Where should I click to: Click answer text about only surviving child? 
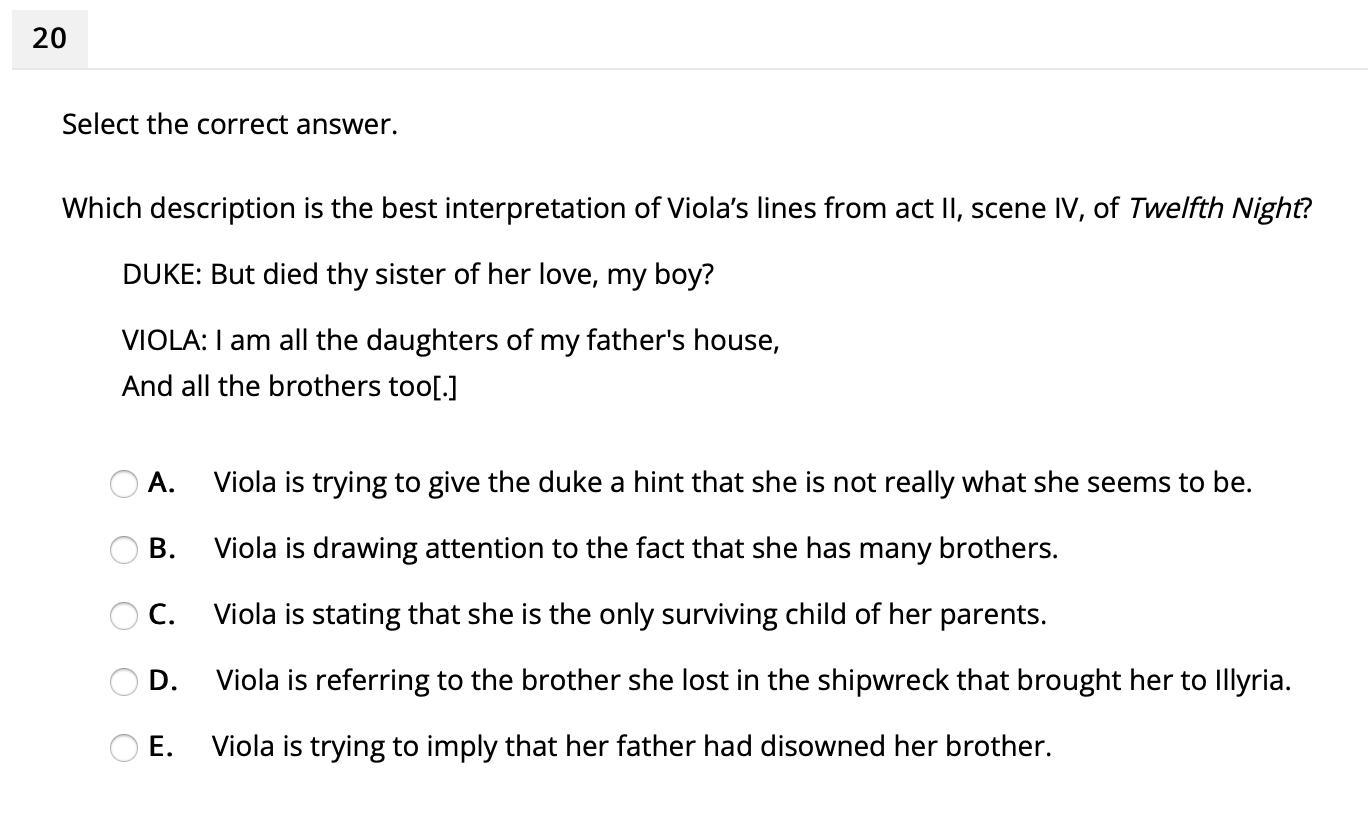click(630, 614)
